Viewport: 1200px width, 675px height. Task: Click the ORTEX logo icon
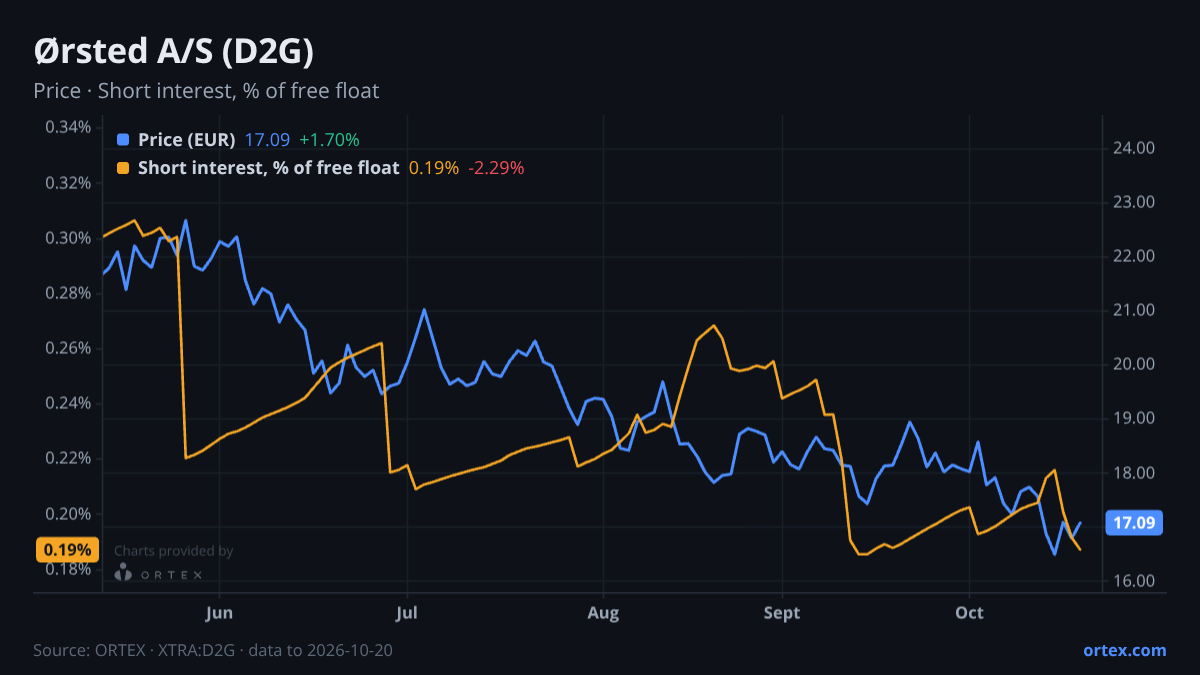click(123, 572)
